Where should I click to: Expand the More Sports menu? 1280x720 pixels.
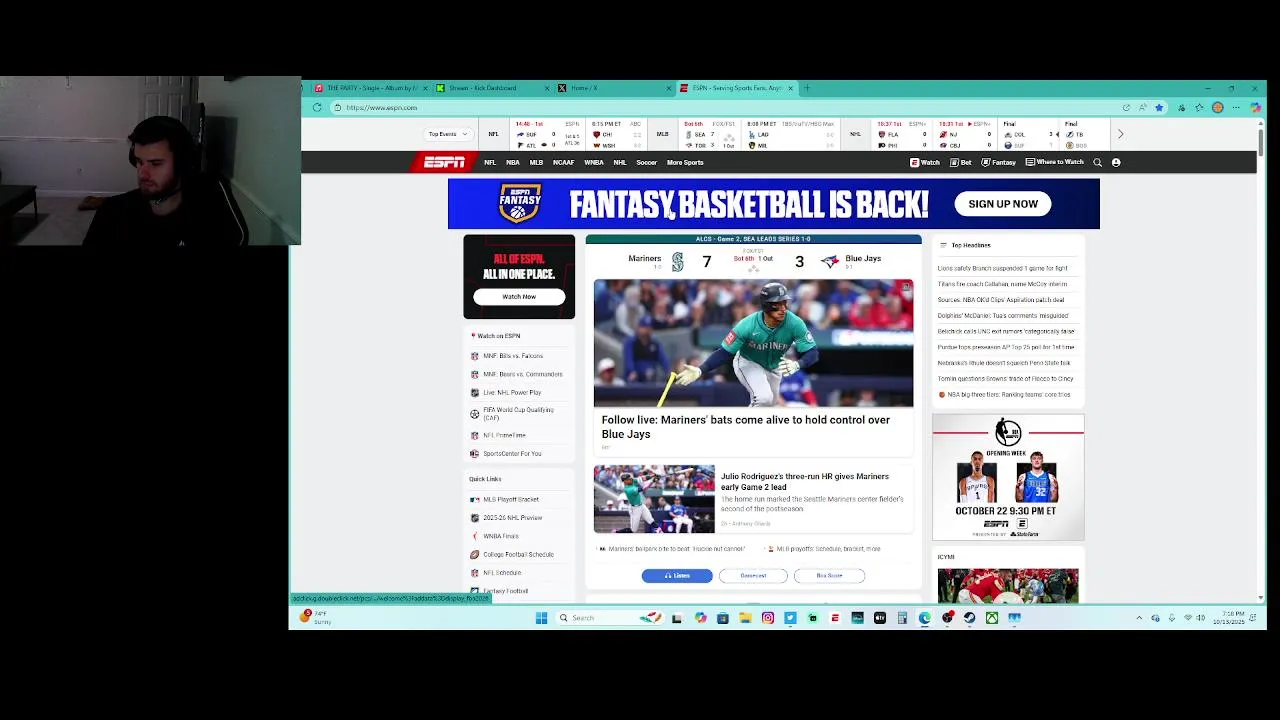click(x=685, y=162)
